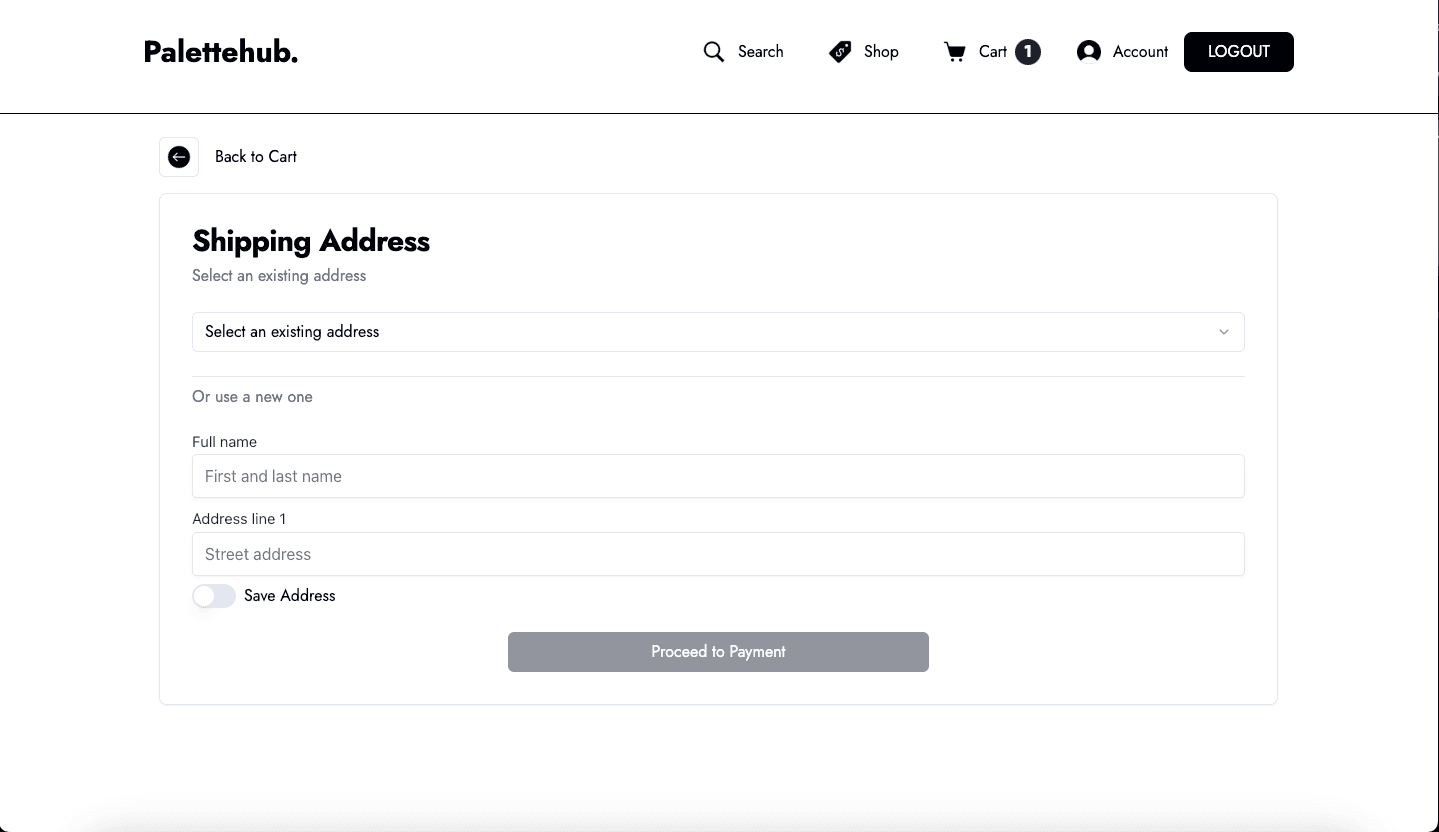This screenshot has width=1439, height=832.
Task: Click the price tag Shop icon
Action: click(x=840, y=52)
